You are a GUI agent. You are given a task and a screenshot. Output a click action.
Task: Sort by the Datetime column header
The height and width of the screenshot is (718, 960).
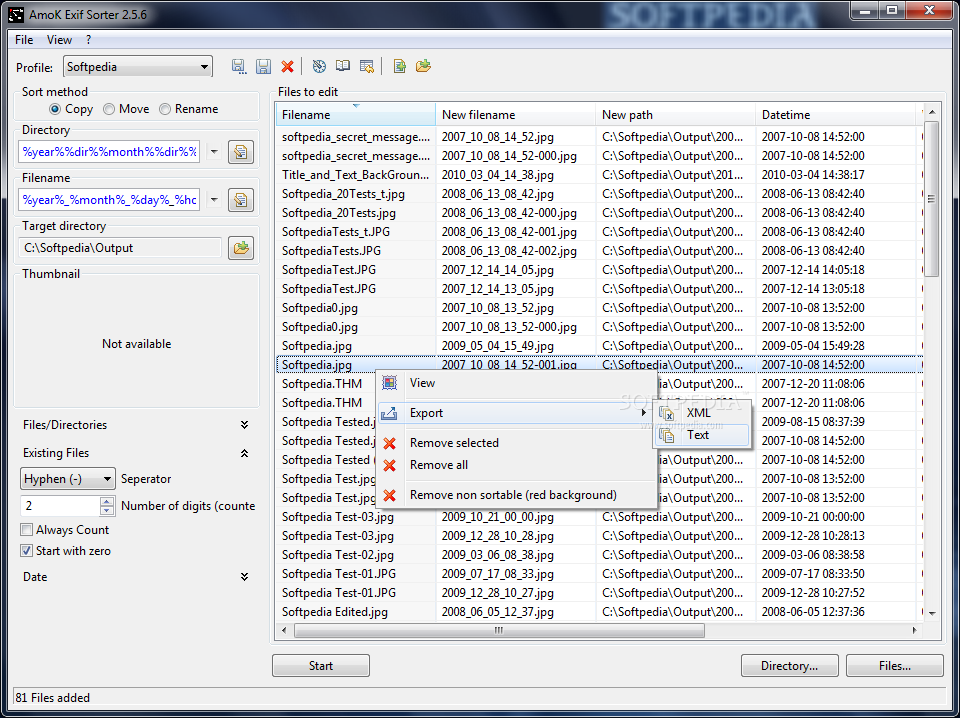pyautogui.click(x=836, y=115)
